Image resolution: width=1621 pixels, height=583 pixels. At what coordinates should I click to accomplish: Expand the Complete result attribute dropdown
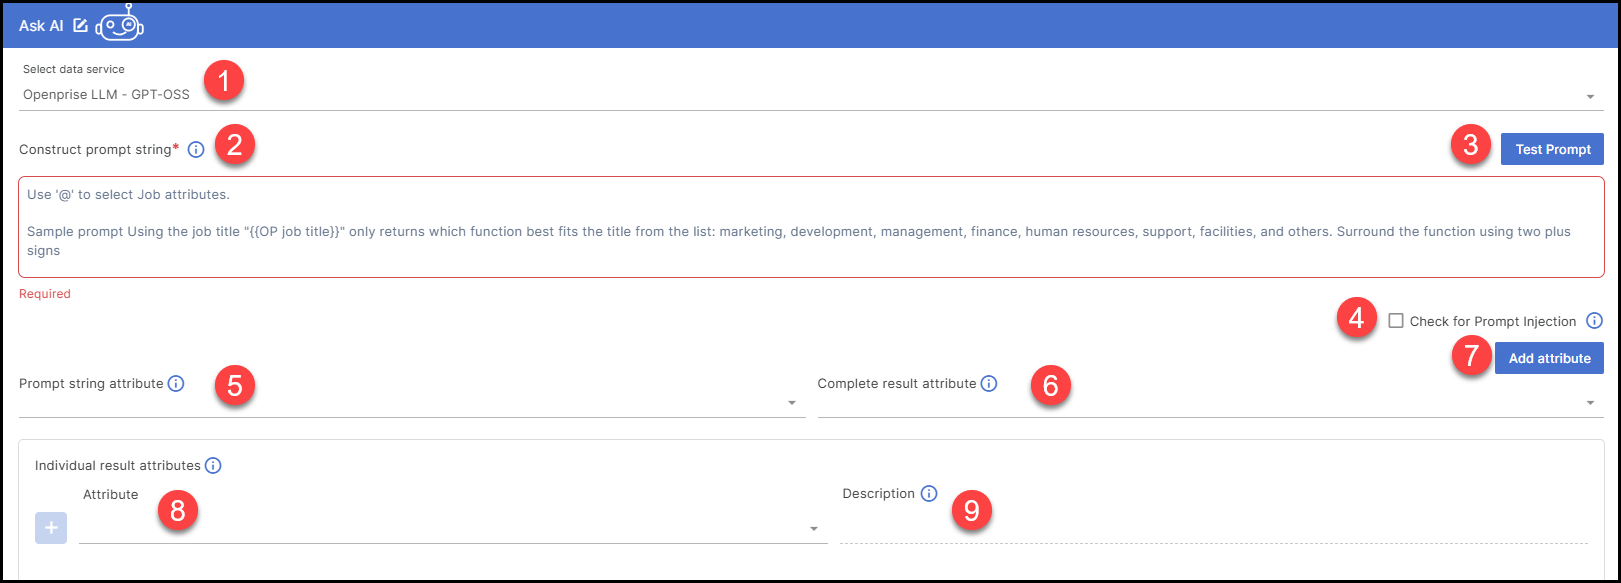[1208, 403]
